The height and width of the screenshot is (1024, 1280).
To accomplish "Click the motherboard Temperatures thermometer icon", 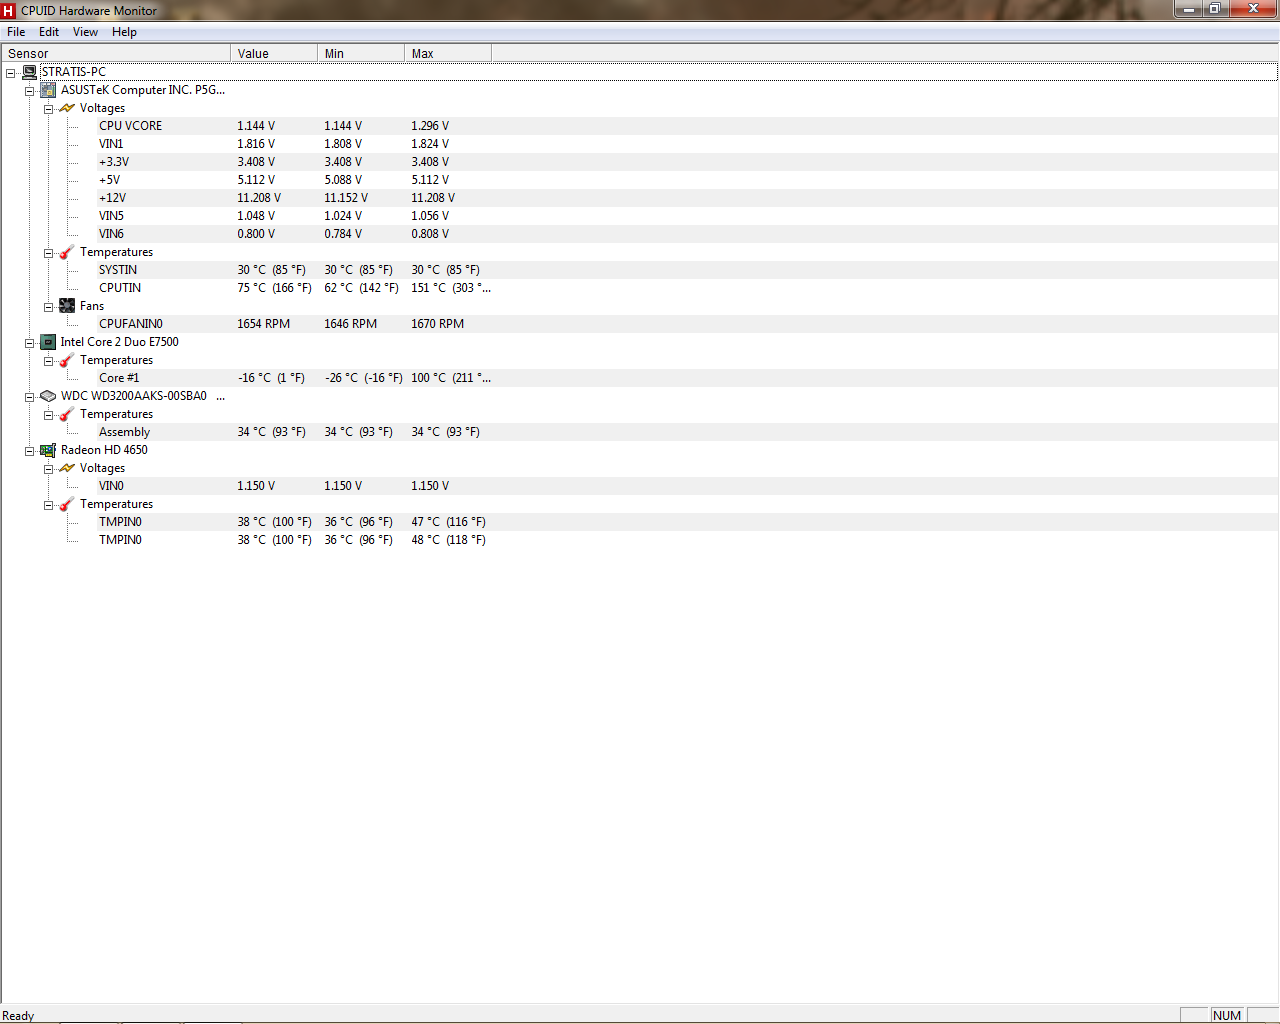I will 67,252.
